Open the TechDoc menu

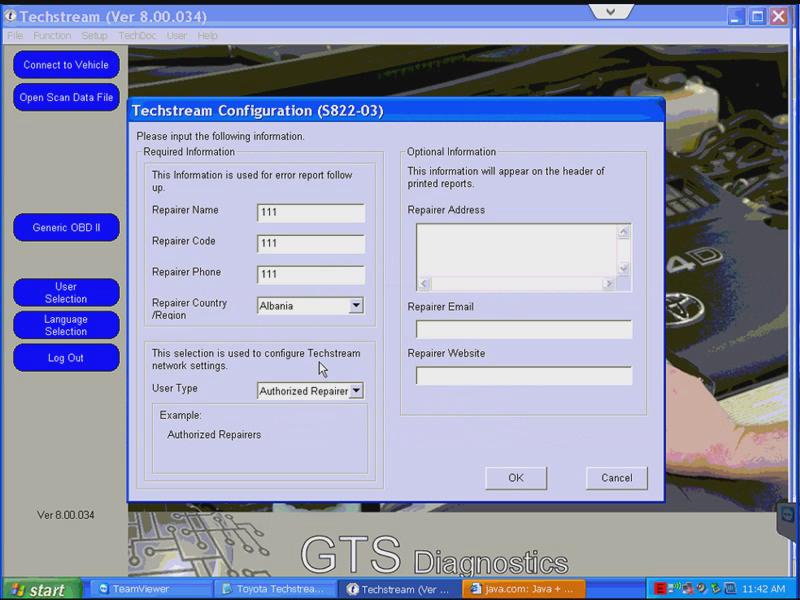click(x=137, y=36)
